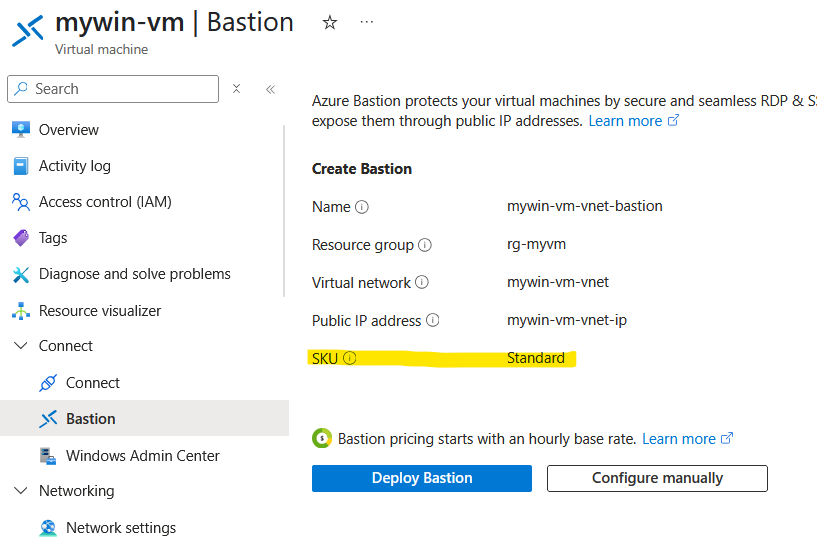Click the purple Tags icon
Image resolution: width=817 pixels, height=542 pixels.
[21, 238]
